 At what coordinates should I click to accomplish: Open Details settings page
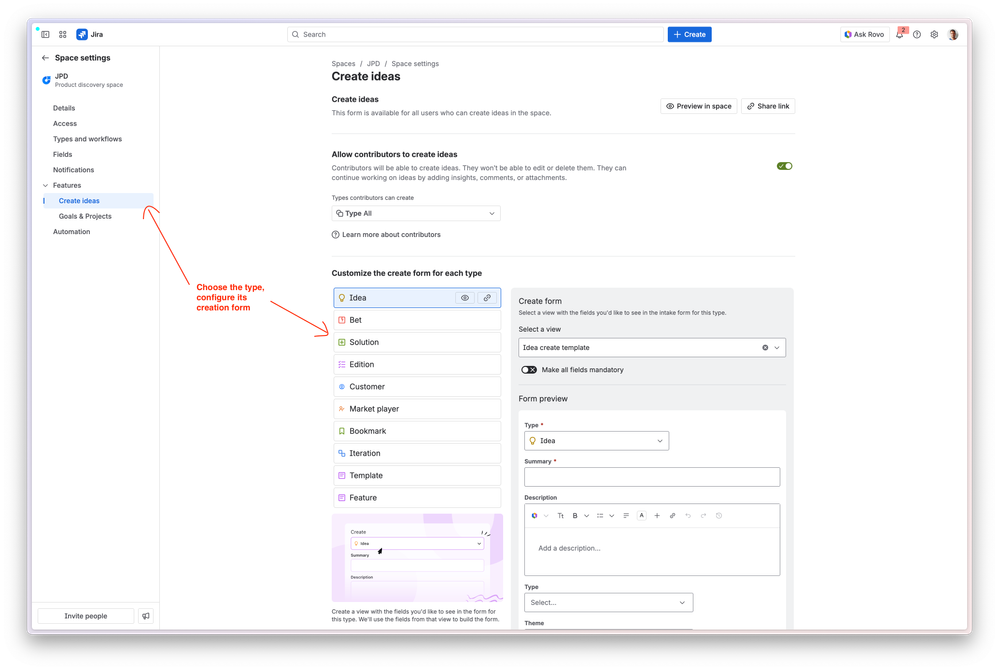64,108
